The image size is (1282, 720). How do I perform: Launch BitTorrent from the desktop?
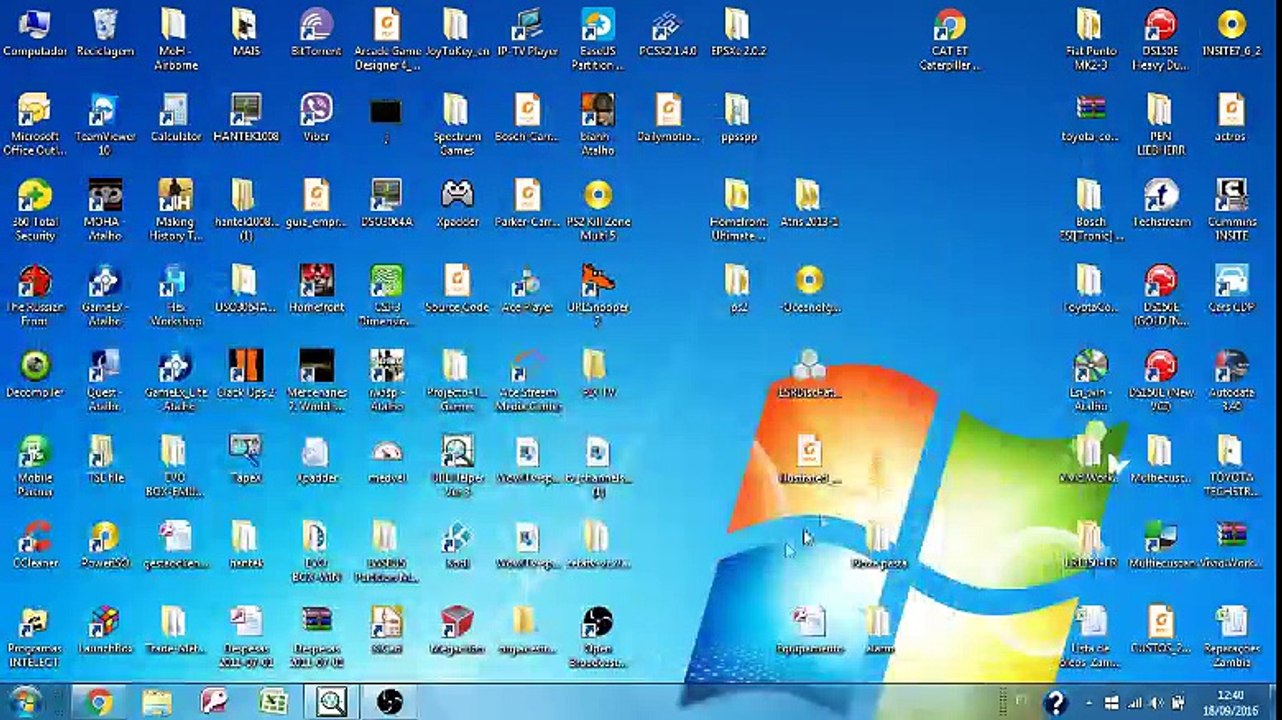(x=316, y=33)
